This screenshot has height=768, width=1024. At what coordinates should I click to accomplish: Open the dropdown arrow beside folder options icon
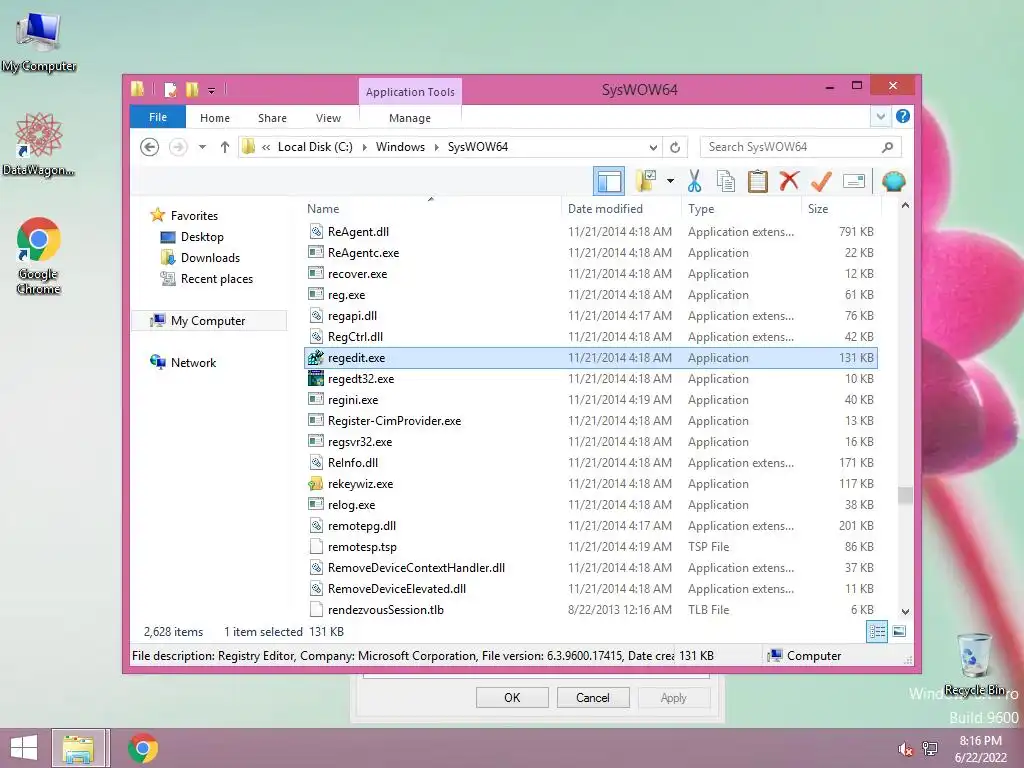pyautogui.click(x=670, y=181)
